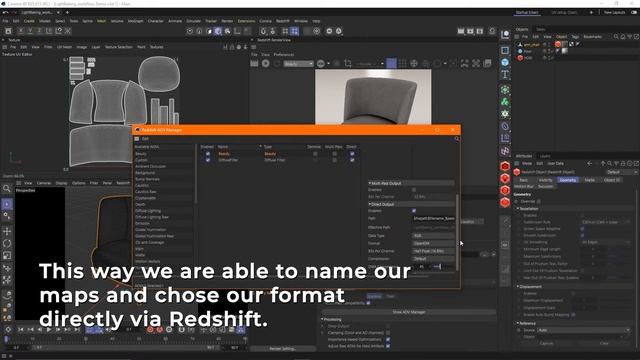Open the Format dropdown showing OpenEXR

pyautogui.click(x=433, y=243)
